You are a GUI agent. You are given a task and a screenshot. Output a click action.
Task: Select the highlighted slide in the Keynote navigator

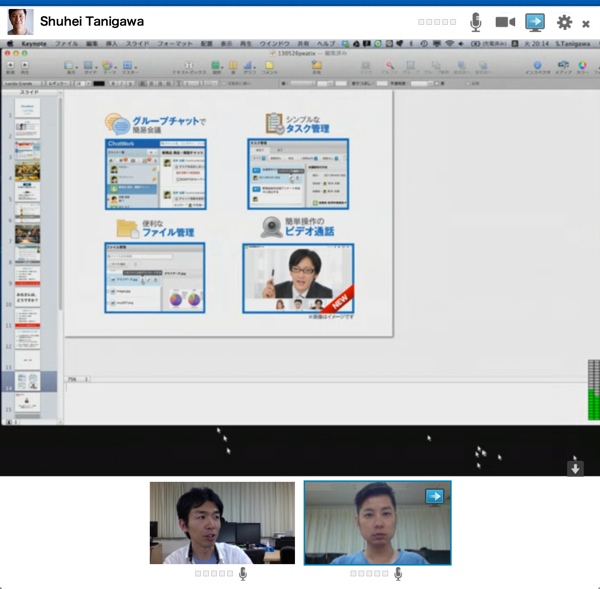[28, 382]
